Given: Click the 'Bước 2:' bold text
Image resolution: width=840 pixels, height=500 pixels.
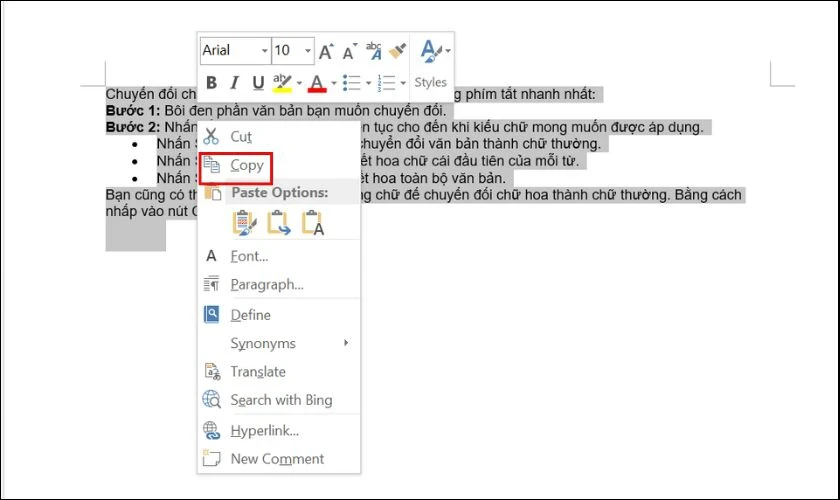Looking at the screenshot, I should [133, 127].
